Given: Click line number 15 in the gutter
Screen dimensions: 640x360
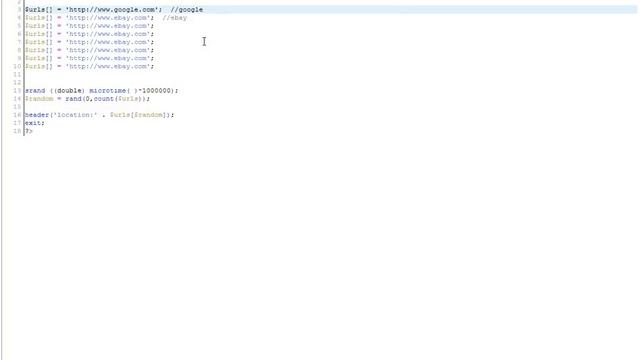Looking at the screenshot, I should pos(17,107).
